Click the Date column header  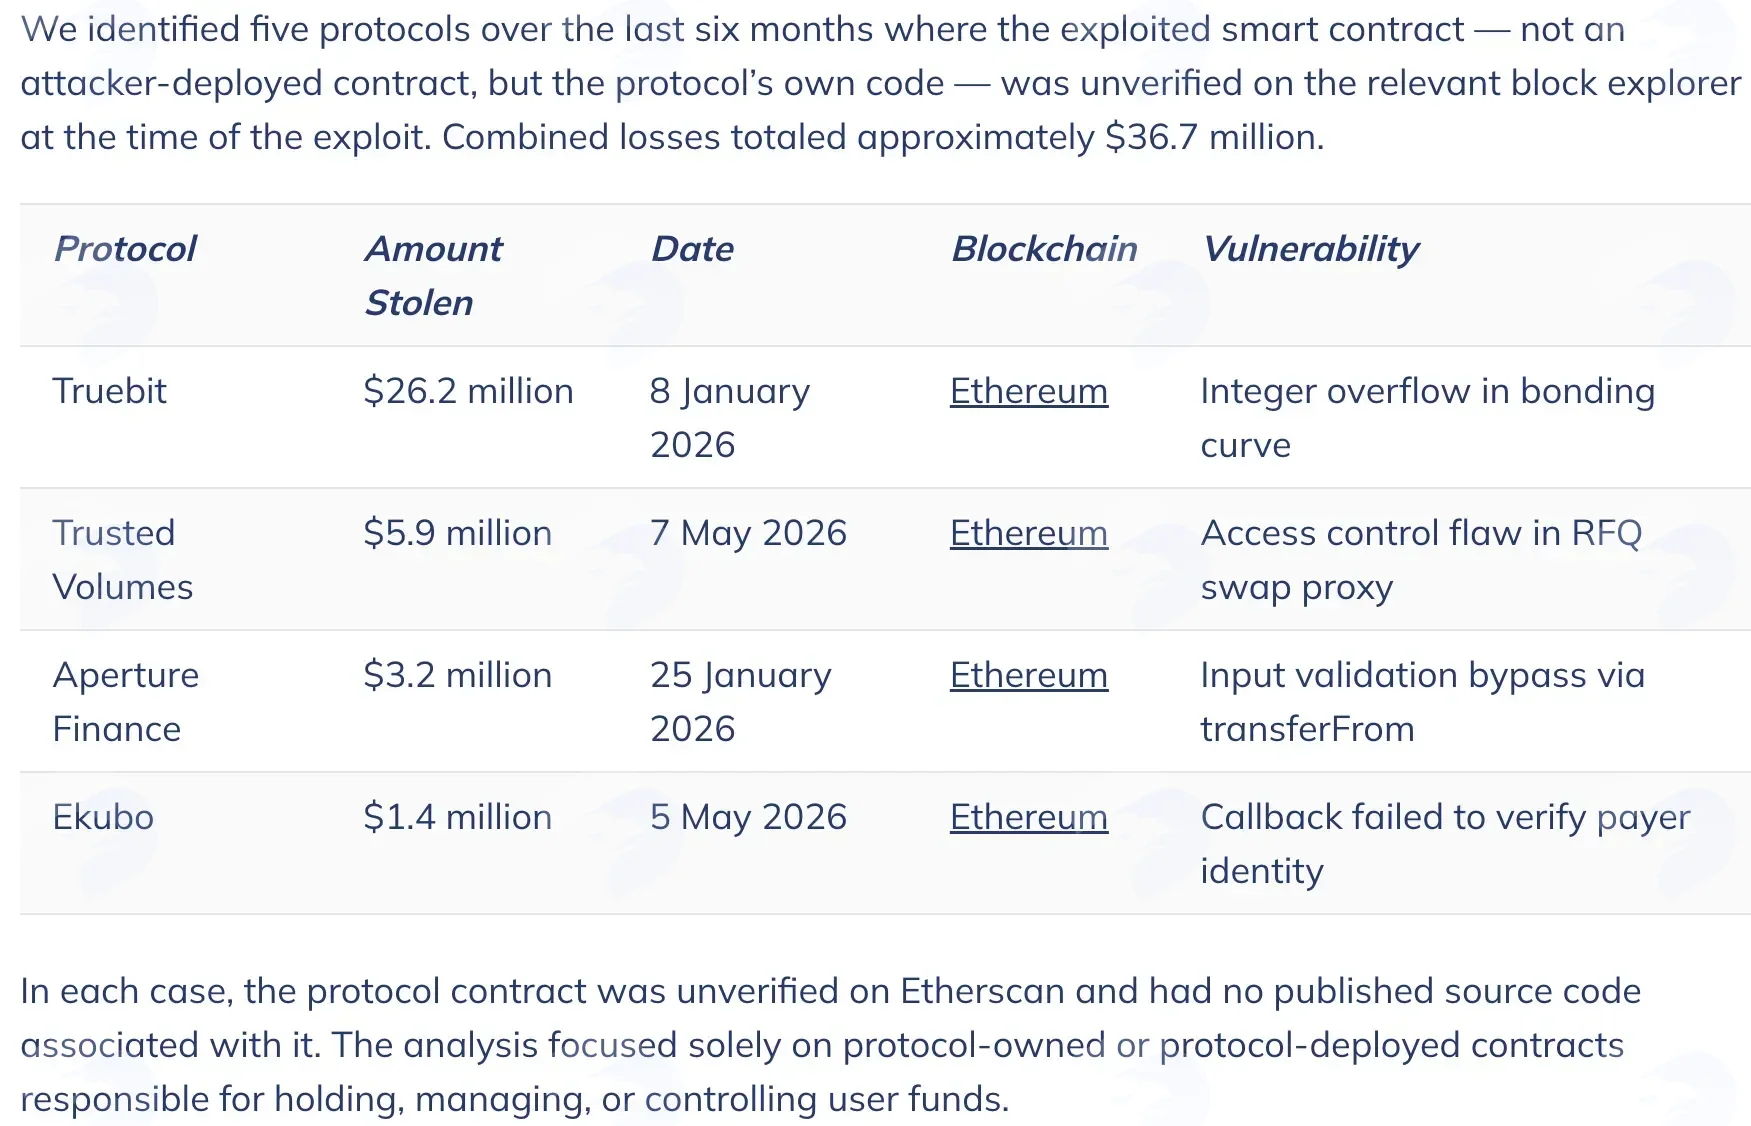(693, 249)
